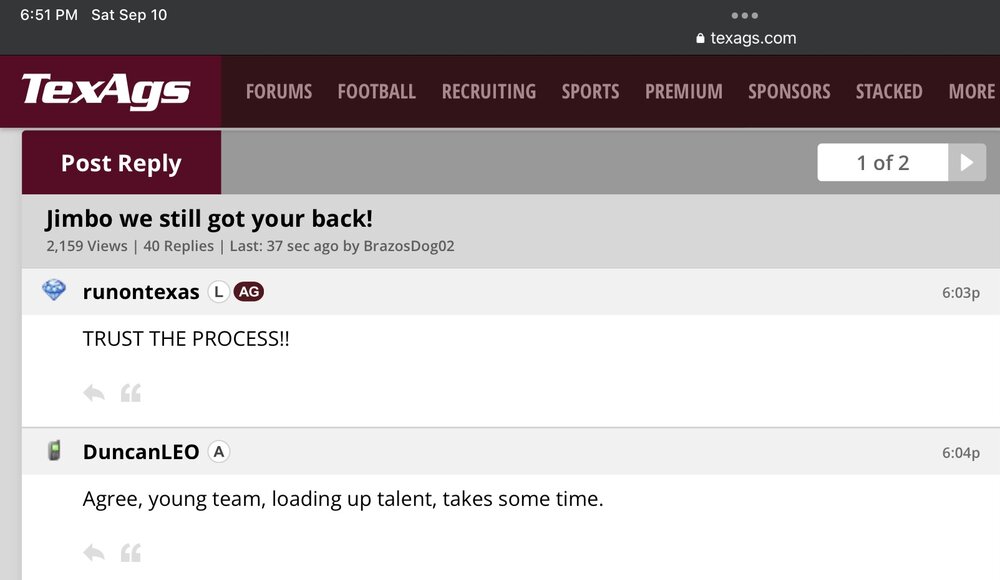Open the runontexas user profile link
Viewport: 1000px width, 580px height.
(x=141, y=292)
